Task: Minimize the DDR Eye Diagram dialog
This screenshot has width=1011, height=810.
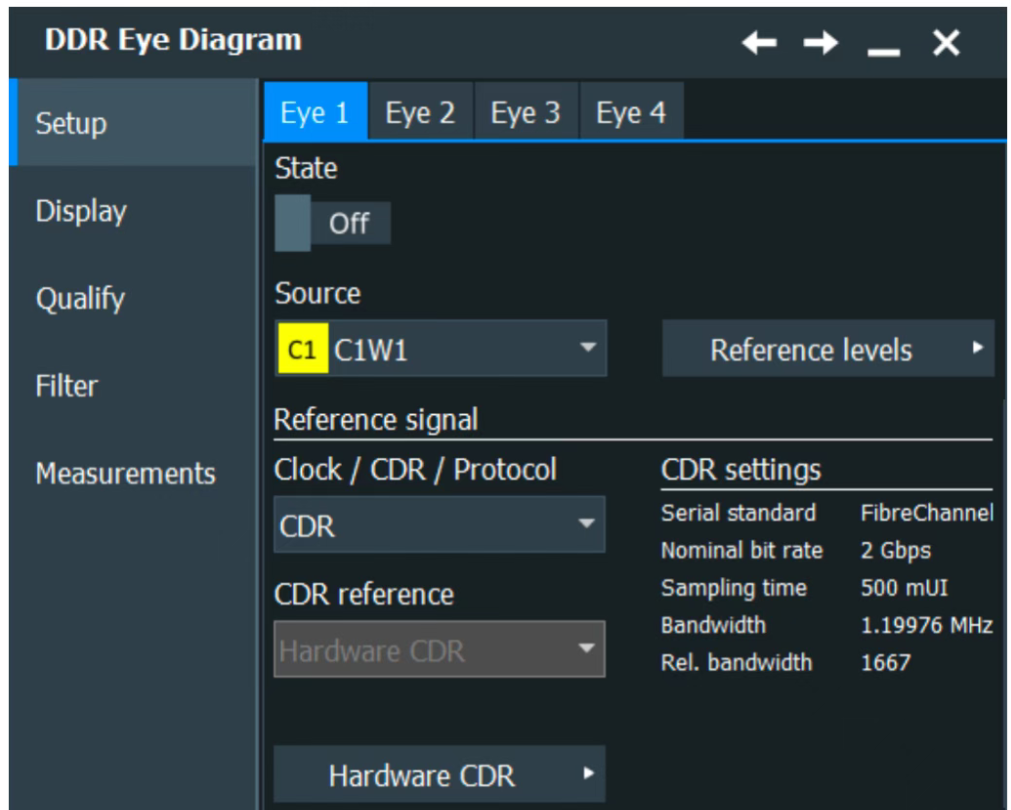Action: [x=883, y=51]
